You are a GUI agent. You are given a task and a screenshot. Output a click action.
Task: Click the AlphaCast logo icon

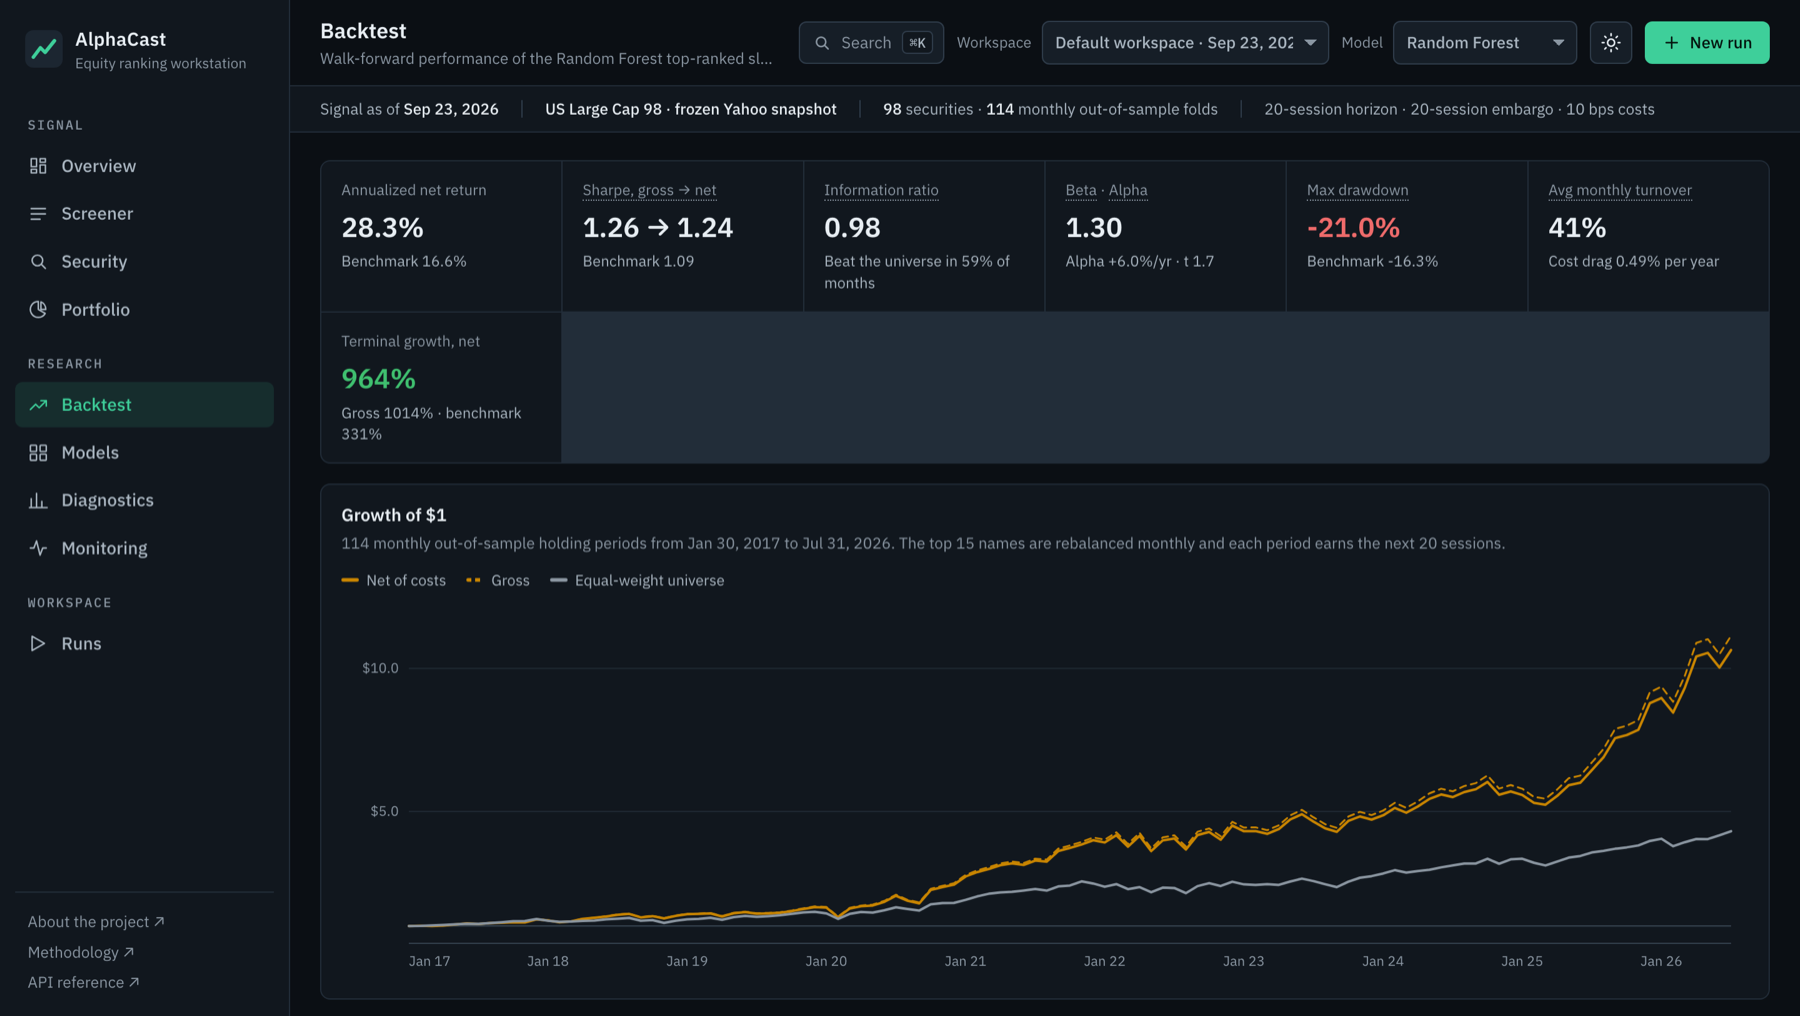[44, 48]
